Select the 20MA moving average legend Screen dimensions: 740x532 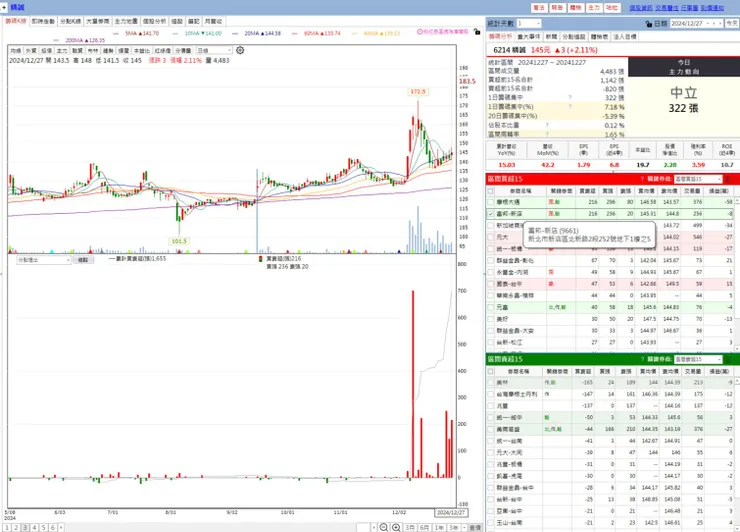coord(257,34)
